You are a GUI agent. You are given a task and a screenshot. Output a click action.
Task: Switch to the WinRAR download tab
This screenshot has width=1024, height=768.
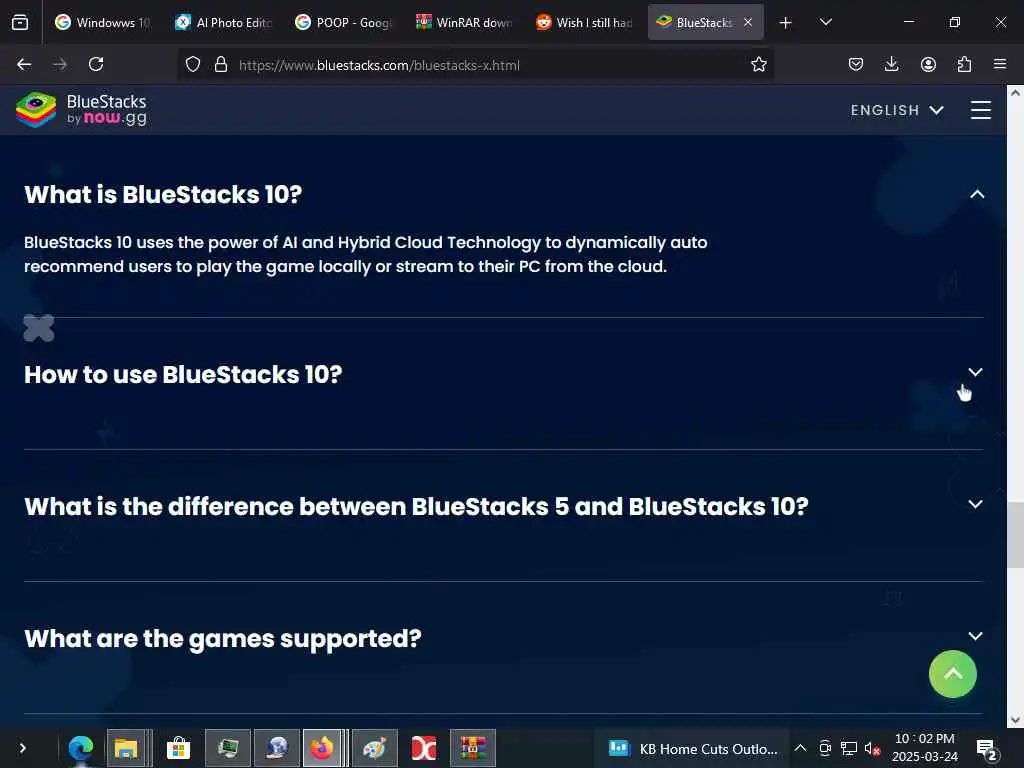point(465,22)
